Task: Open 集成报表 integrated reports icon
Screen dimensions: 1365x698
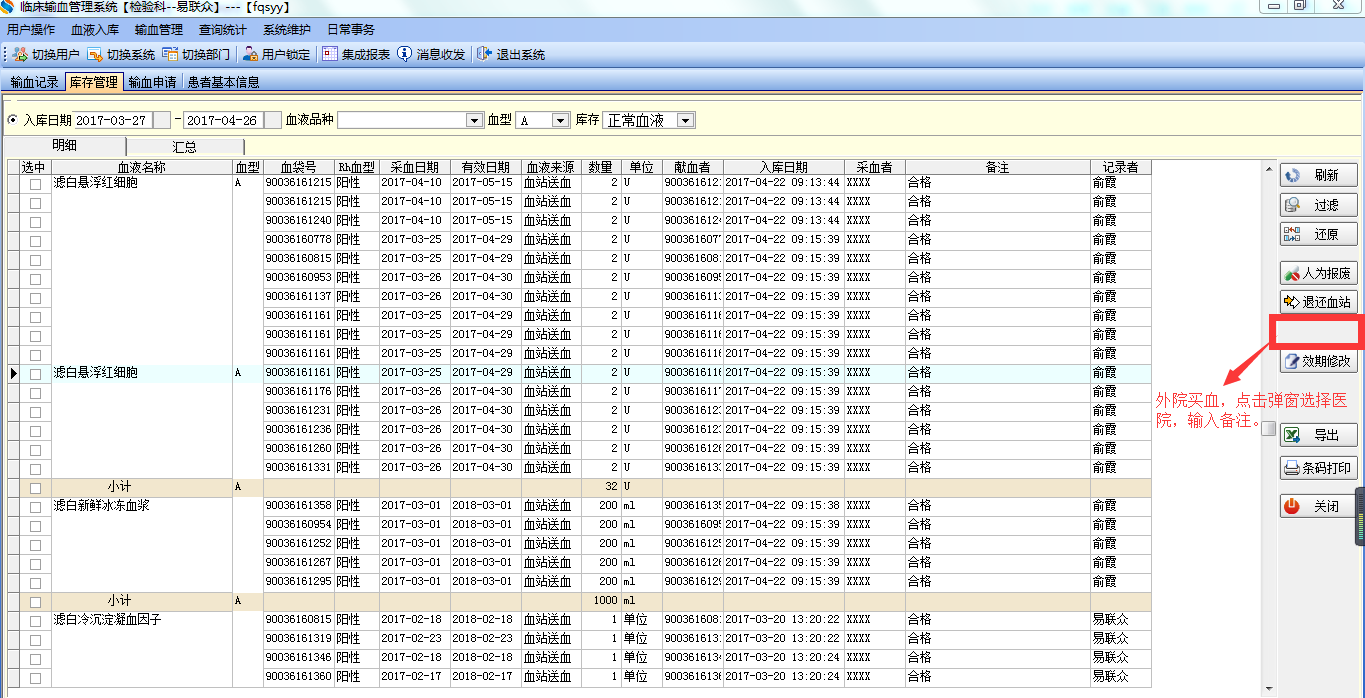Action: 330,55
